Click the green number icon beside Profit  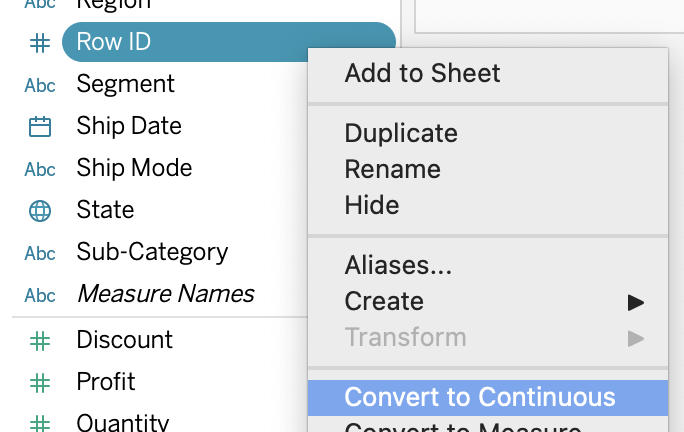(x=40, y=383)
